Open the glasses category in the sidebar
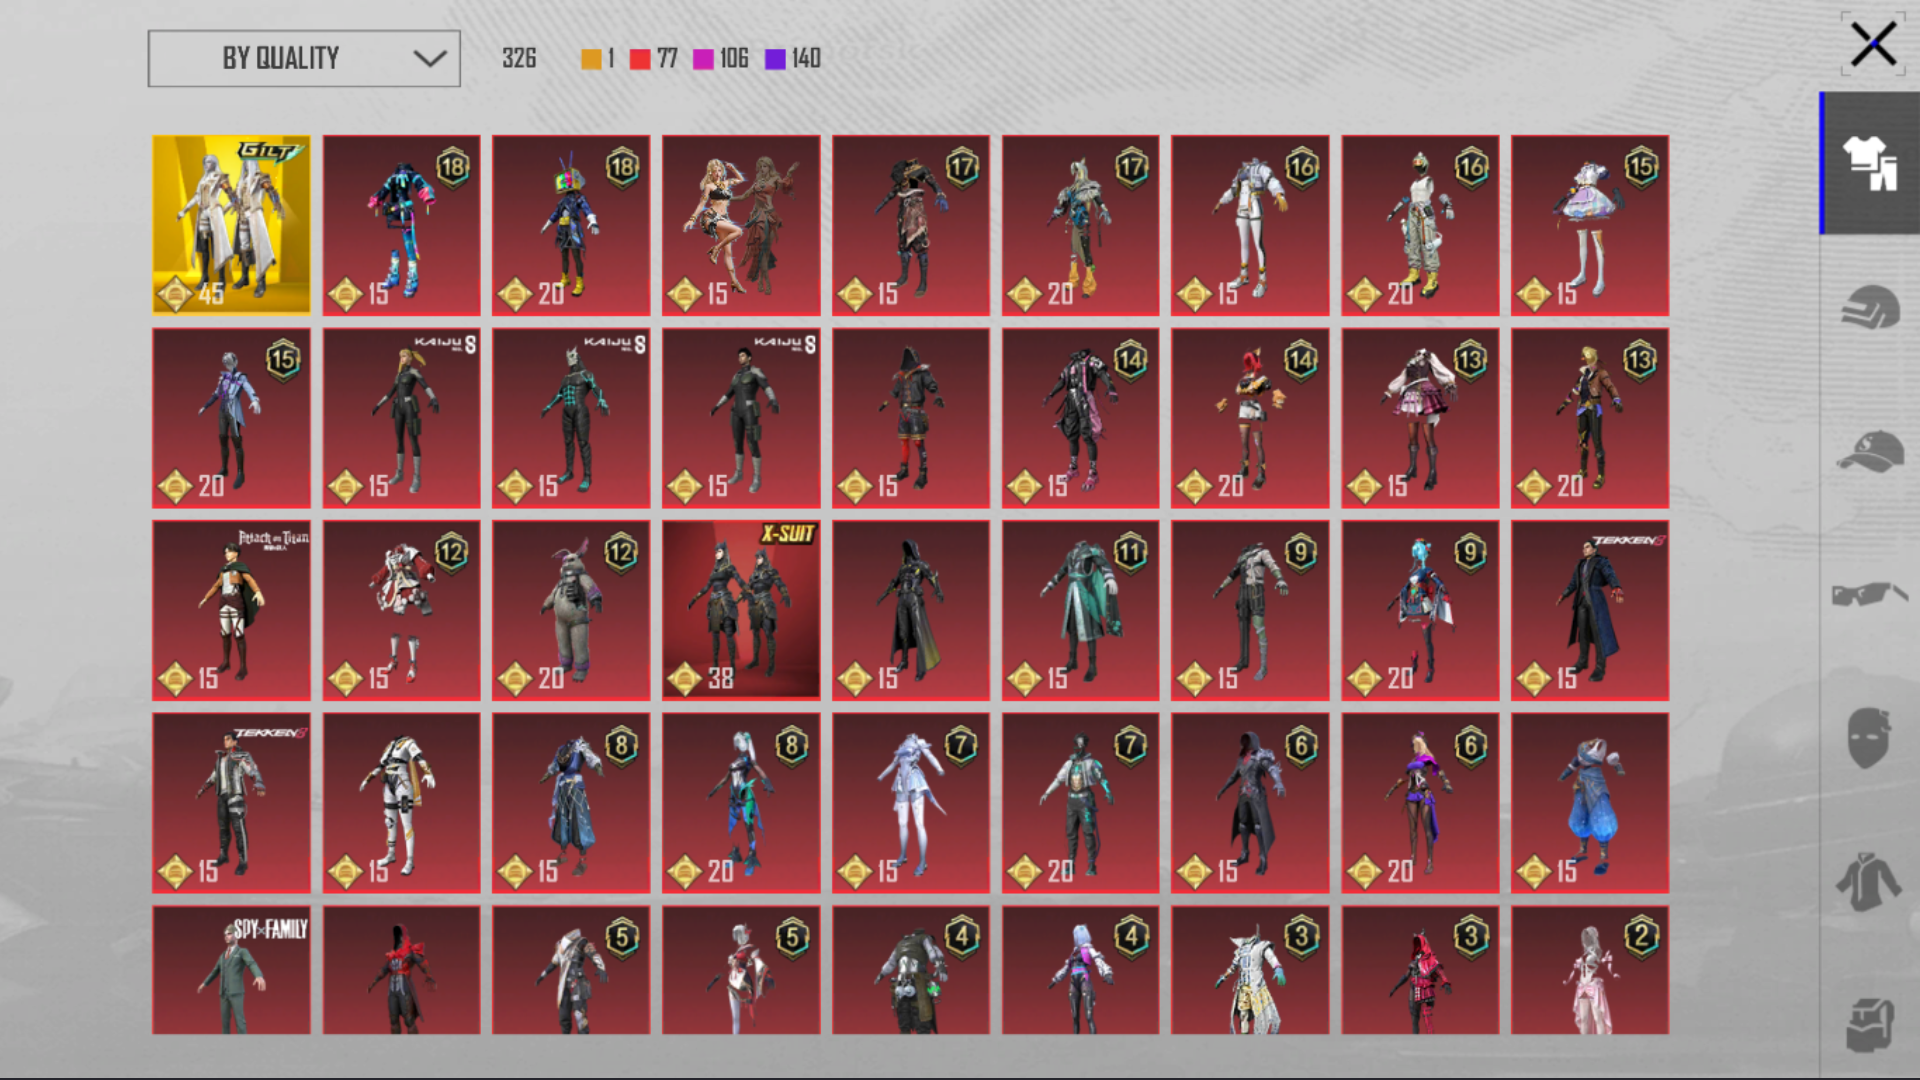1920x1080 pixels. click(x=1870, y=594)
